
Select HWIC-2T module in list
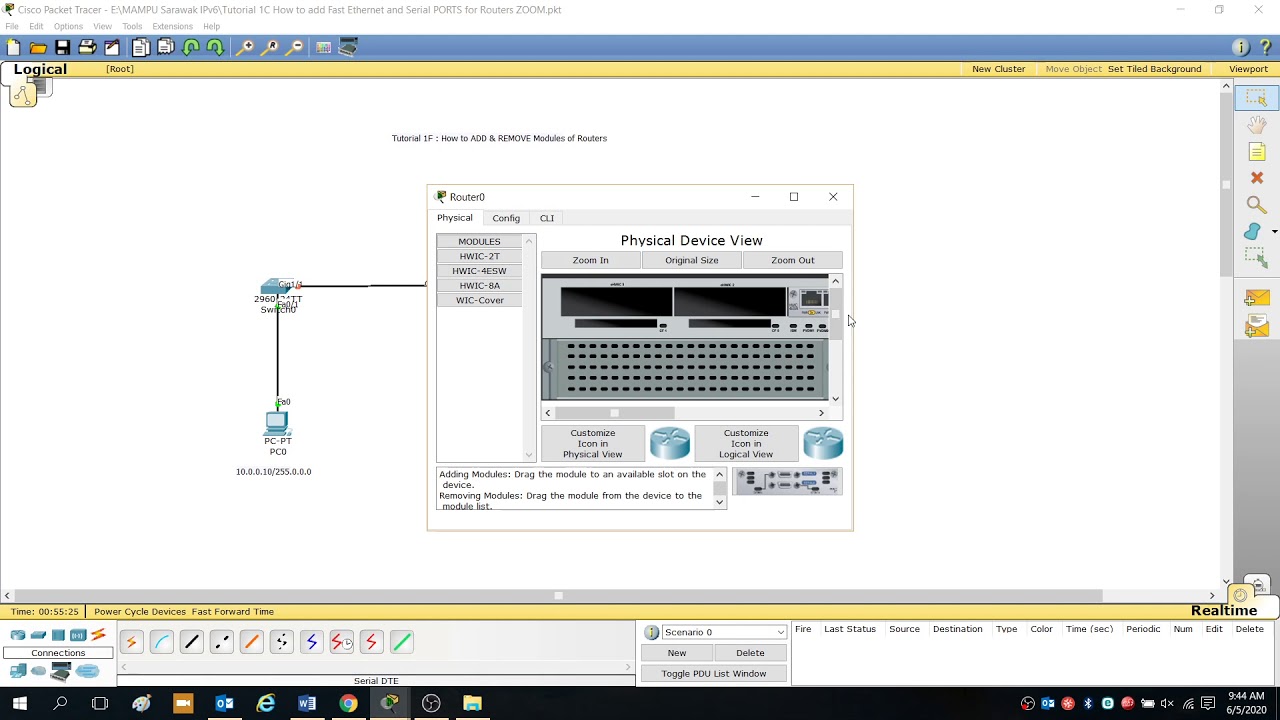(x=480, y=256)
